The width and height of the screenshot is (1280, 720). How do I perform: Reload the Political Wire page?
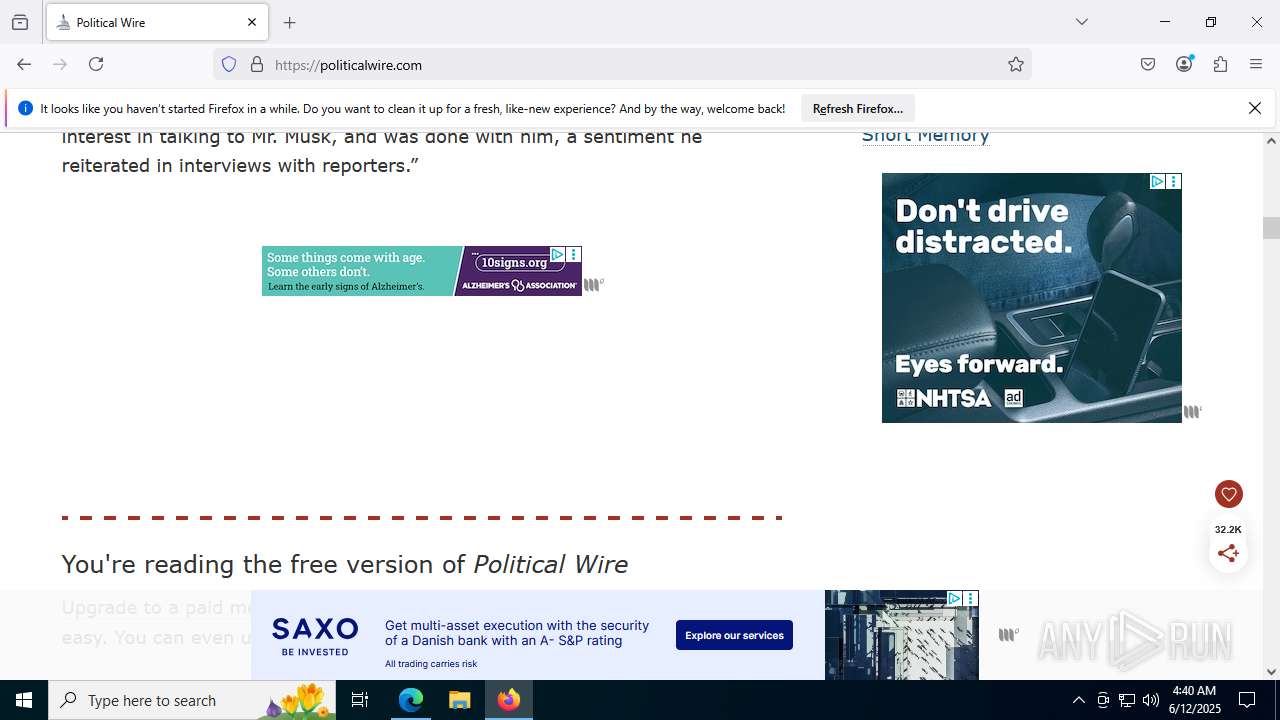(96, 64)
